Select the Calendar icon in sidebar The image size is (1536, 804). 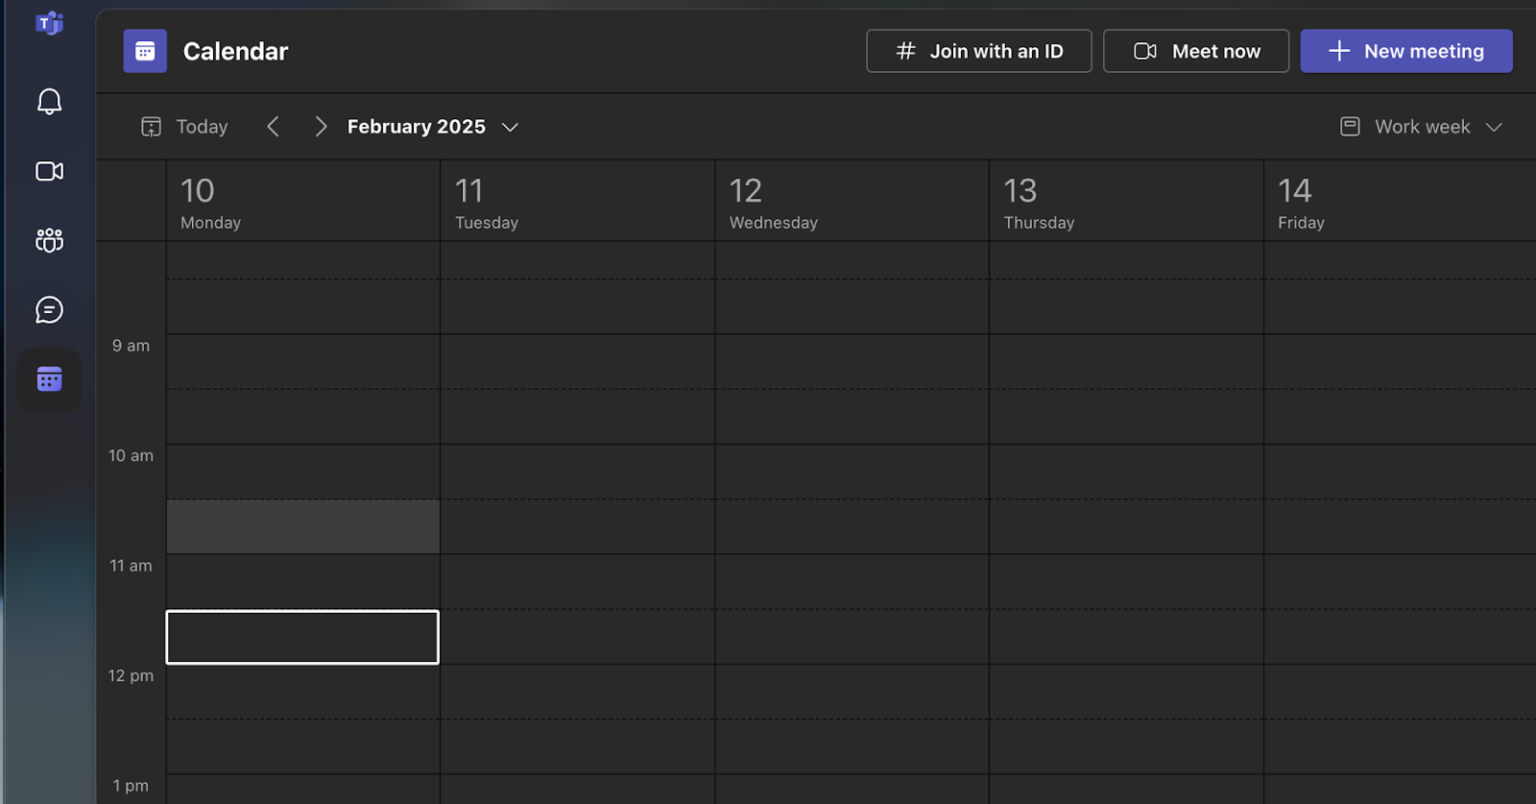[48, 379]
